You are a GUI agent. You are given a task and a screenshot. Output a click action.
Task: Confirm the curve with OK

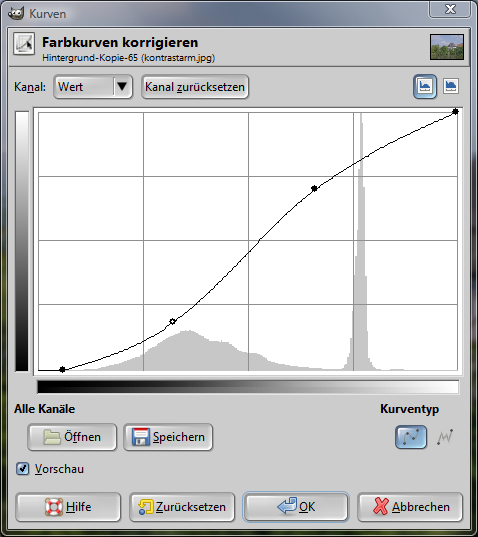coord(296,507)
